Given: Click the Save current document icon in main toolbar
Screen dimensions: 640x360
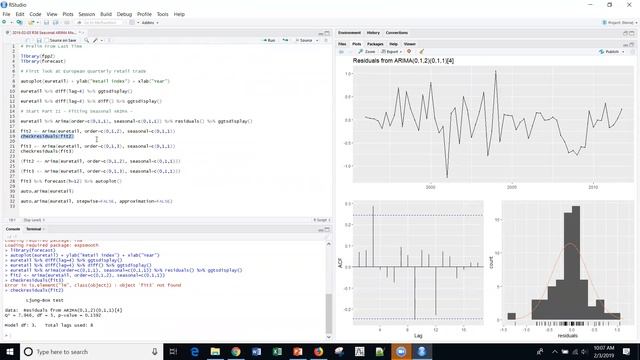Looking at the screenshot, I should [46, 22].
